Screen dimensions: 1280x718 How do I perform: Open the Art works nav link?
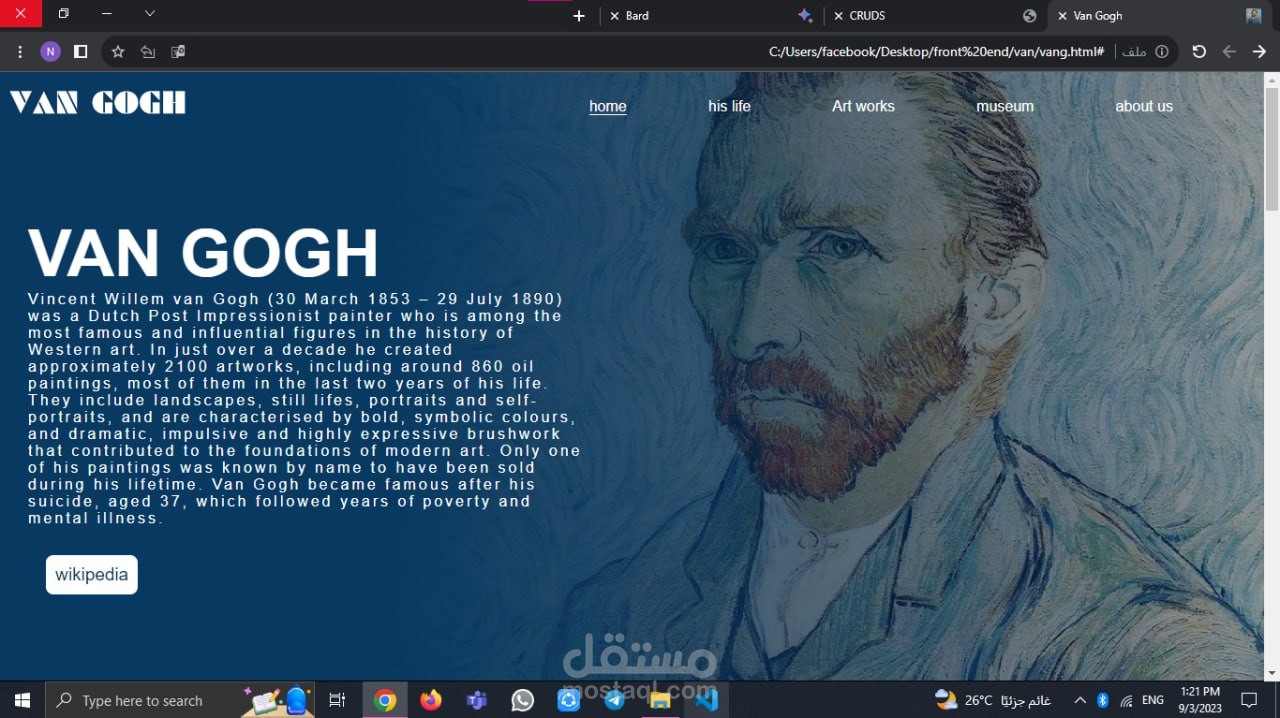point(863,106)
